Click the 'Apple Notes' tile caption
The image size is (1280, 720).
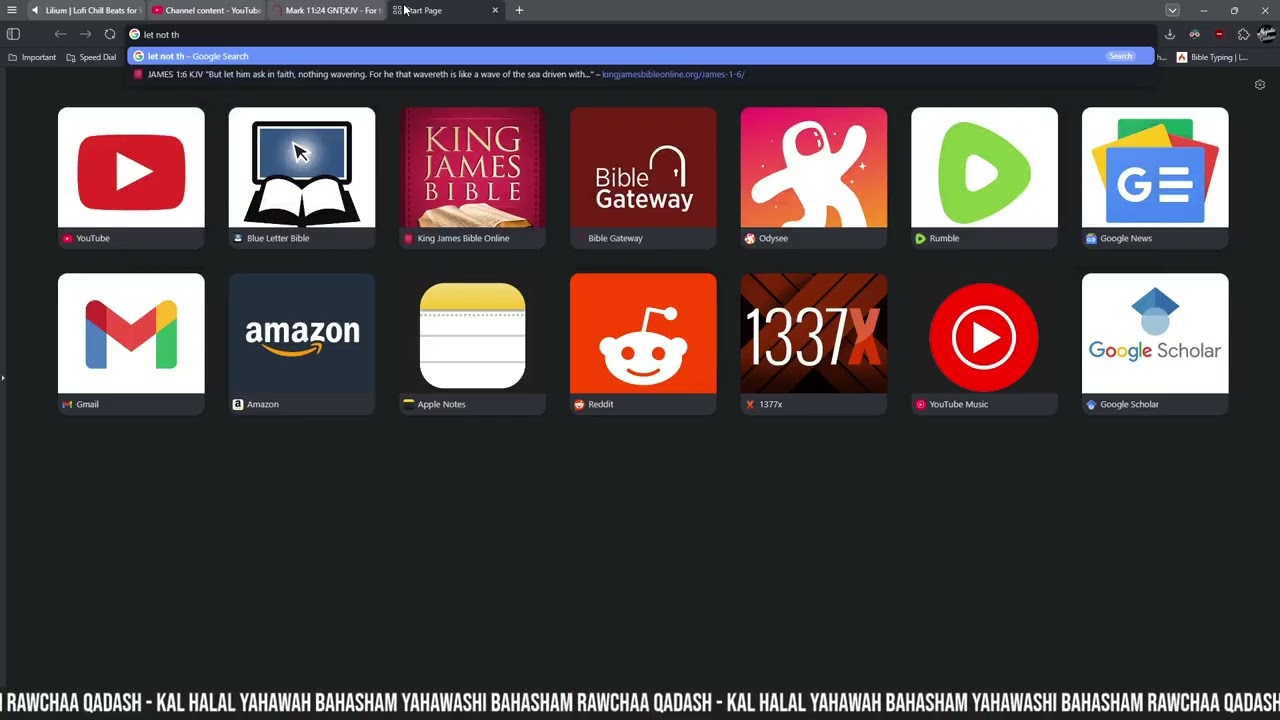click(x=441, y=404)
